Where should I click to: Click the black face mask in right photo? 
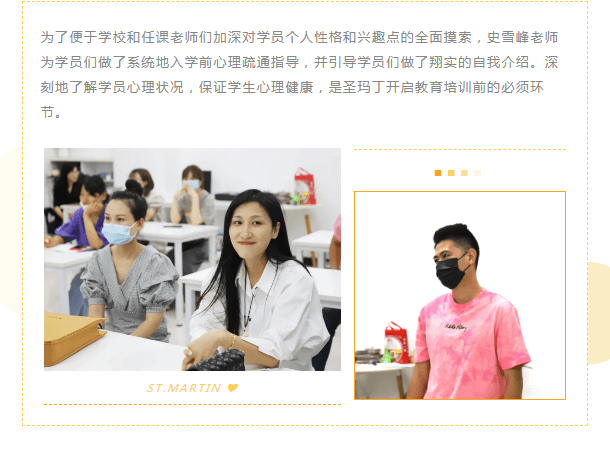450,272
